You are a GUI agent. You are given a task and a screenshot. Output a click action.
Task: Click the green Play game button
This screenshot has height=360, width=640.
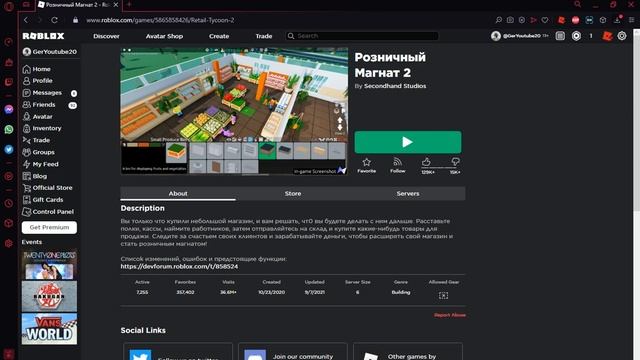pos(408,142)
